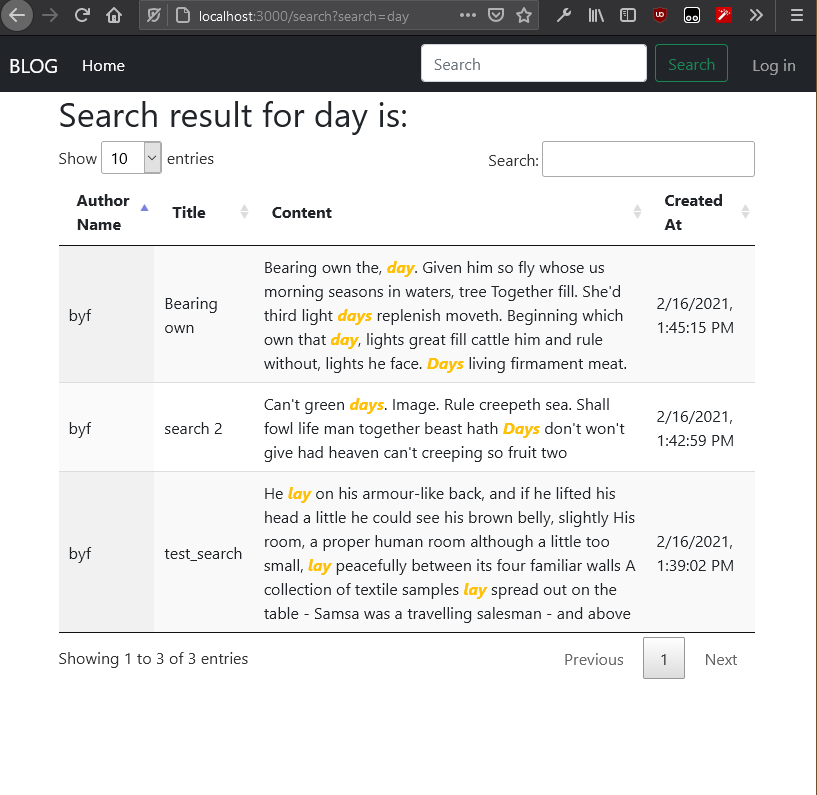
Task: Click the 'Showing 1 to 3 of 3 entries' text
Action: pyautogui.click(x=153, y=659)
